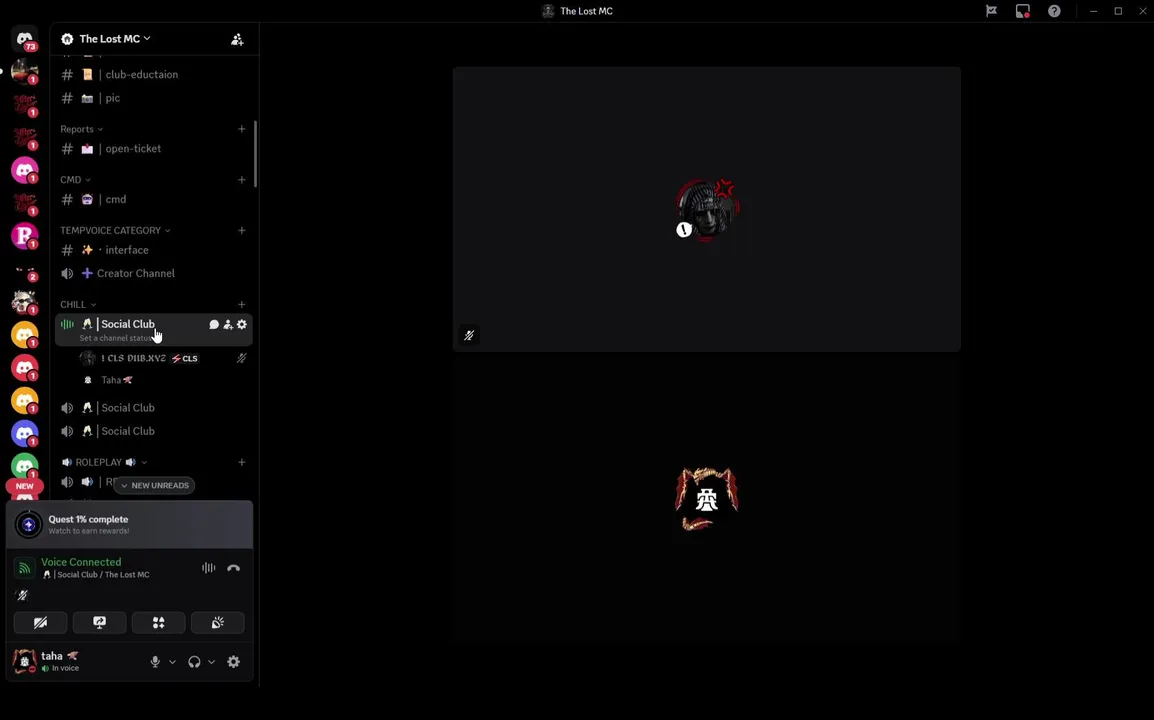
Task: Open Discord home direct messages icon
Action: click(x=24, y=38)
